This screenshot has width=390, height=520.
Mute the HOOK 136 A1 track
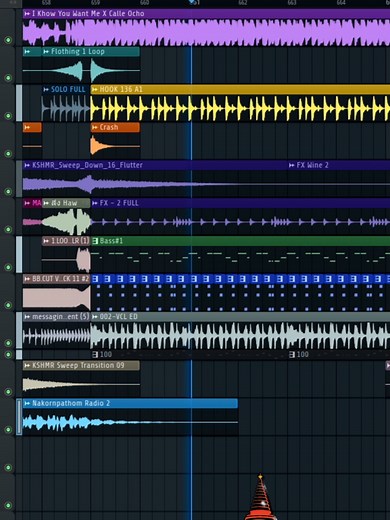[x=8, y=116]
